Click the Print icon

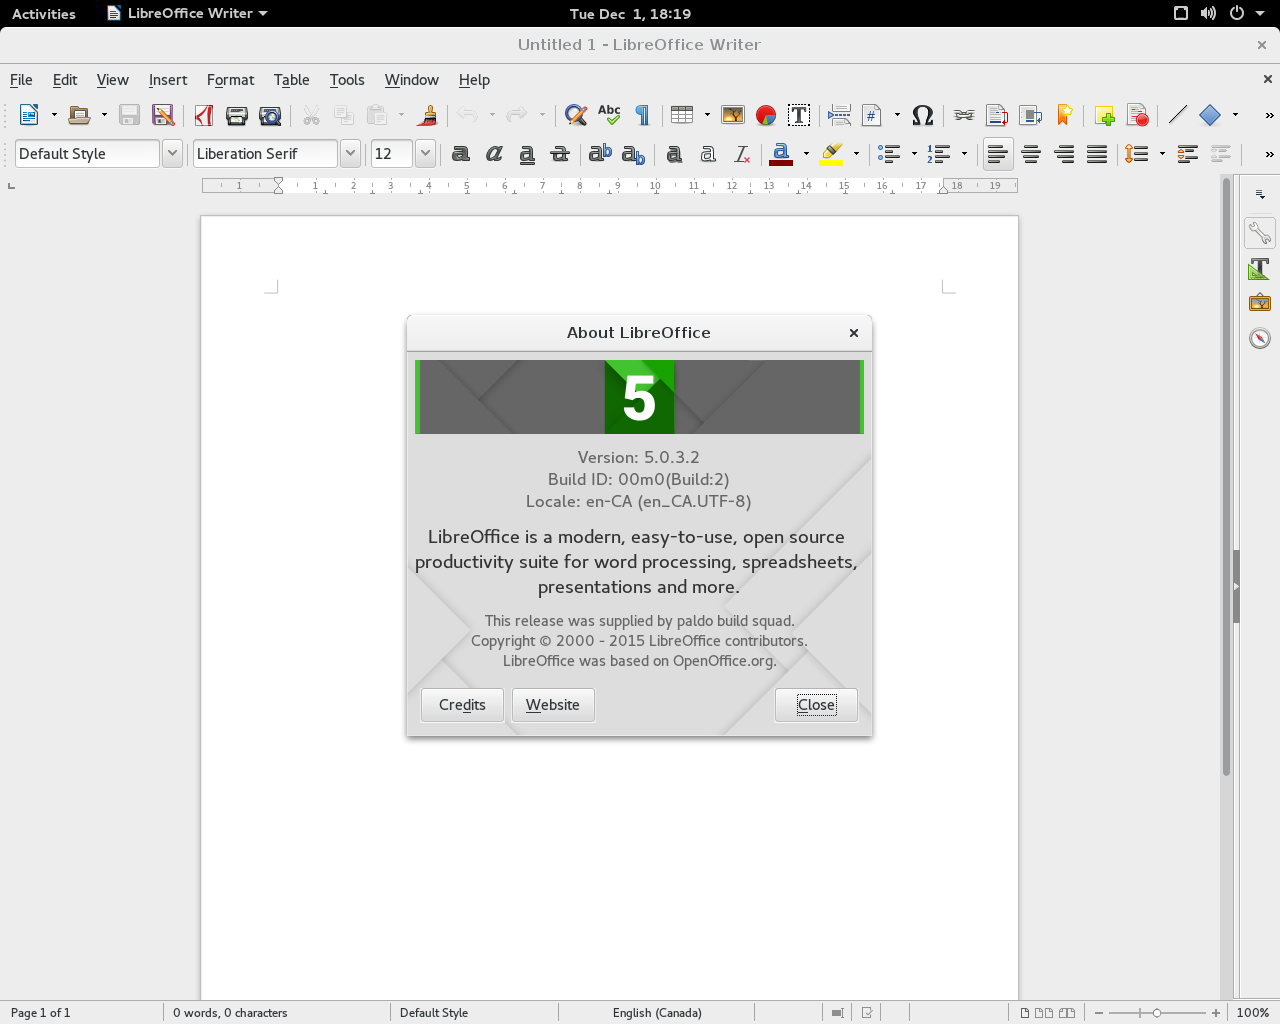coord(237,115)
